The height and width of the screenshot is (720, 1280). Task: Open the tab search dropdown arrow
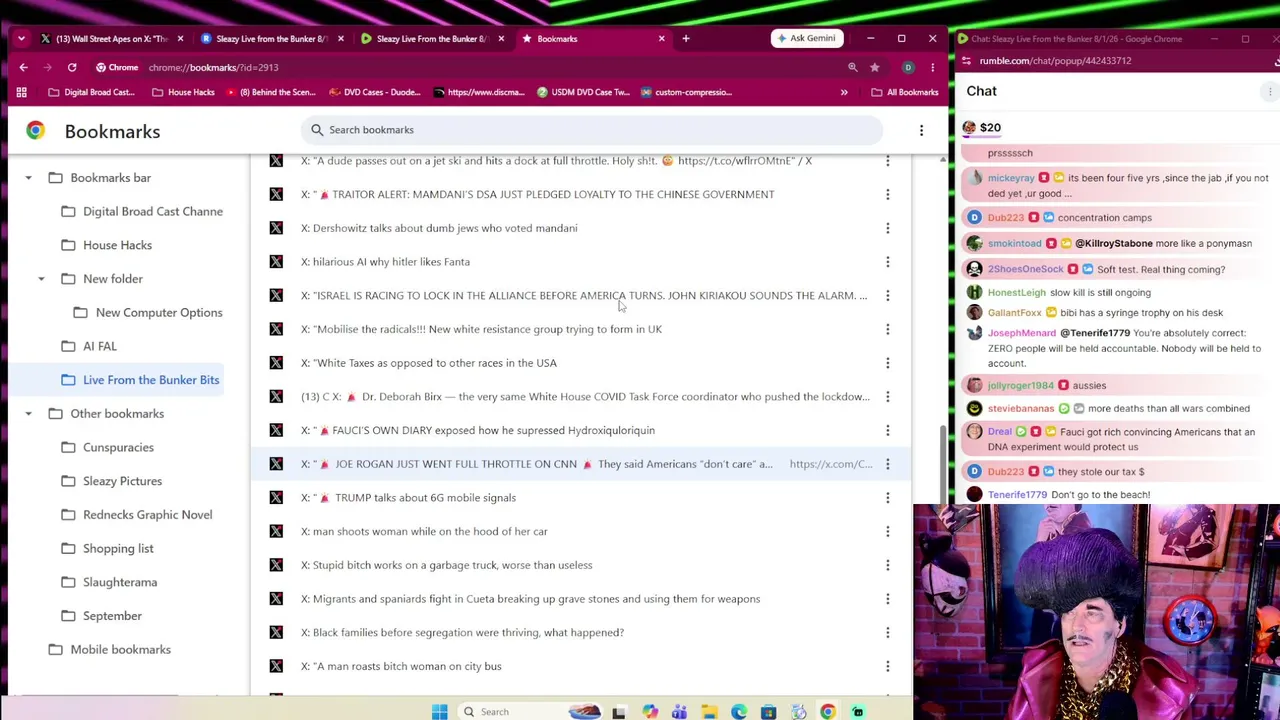pos(21,38)
